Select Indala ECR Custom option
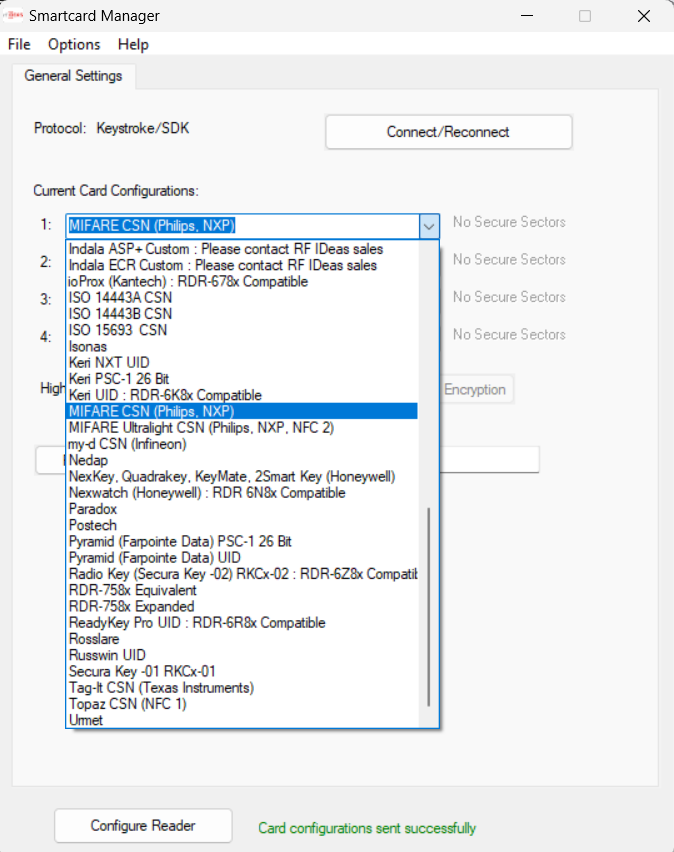Screen dimensions: 674x852 (x=242, y=265)
